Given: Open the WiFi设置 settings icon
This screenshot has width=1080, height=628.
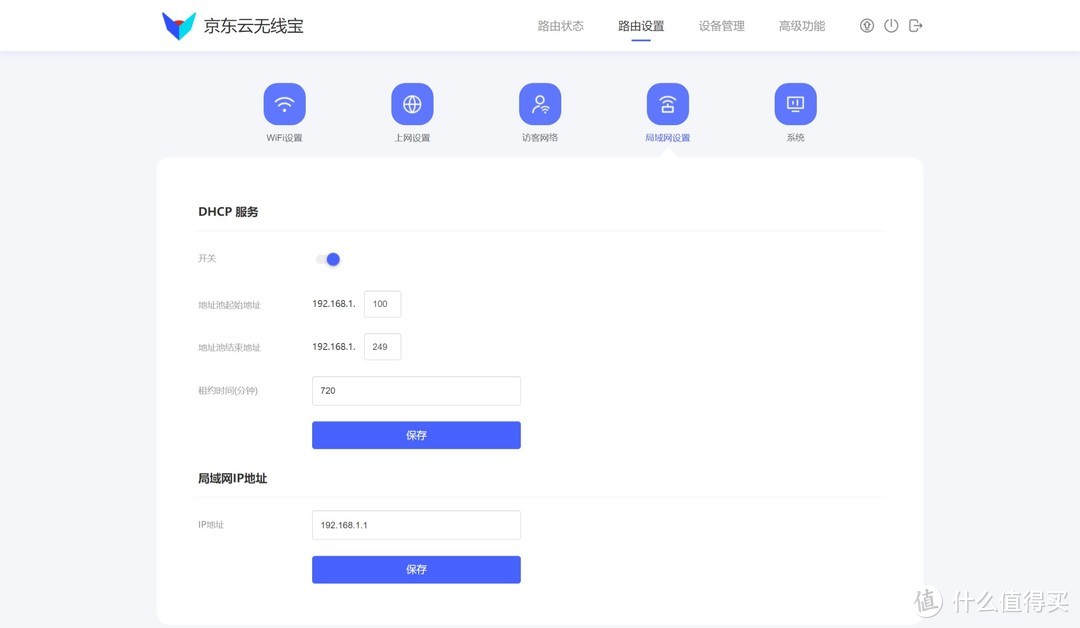Looking at the screenshot, I should click(285, 102).
